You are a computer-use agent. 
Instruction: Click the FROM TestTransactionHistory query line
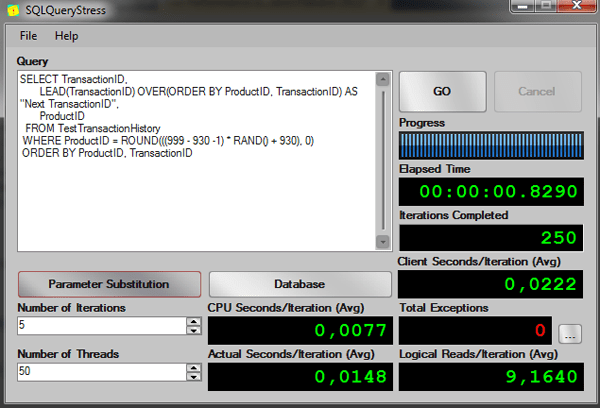93,128
